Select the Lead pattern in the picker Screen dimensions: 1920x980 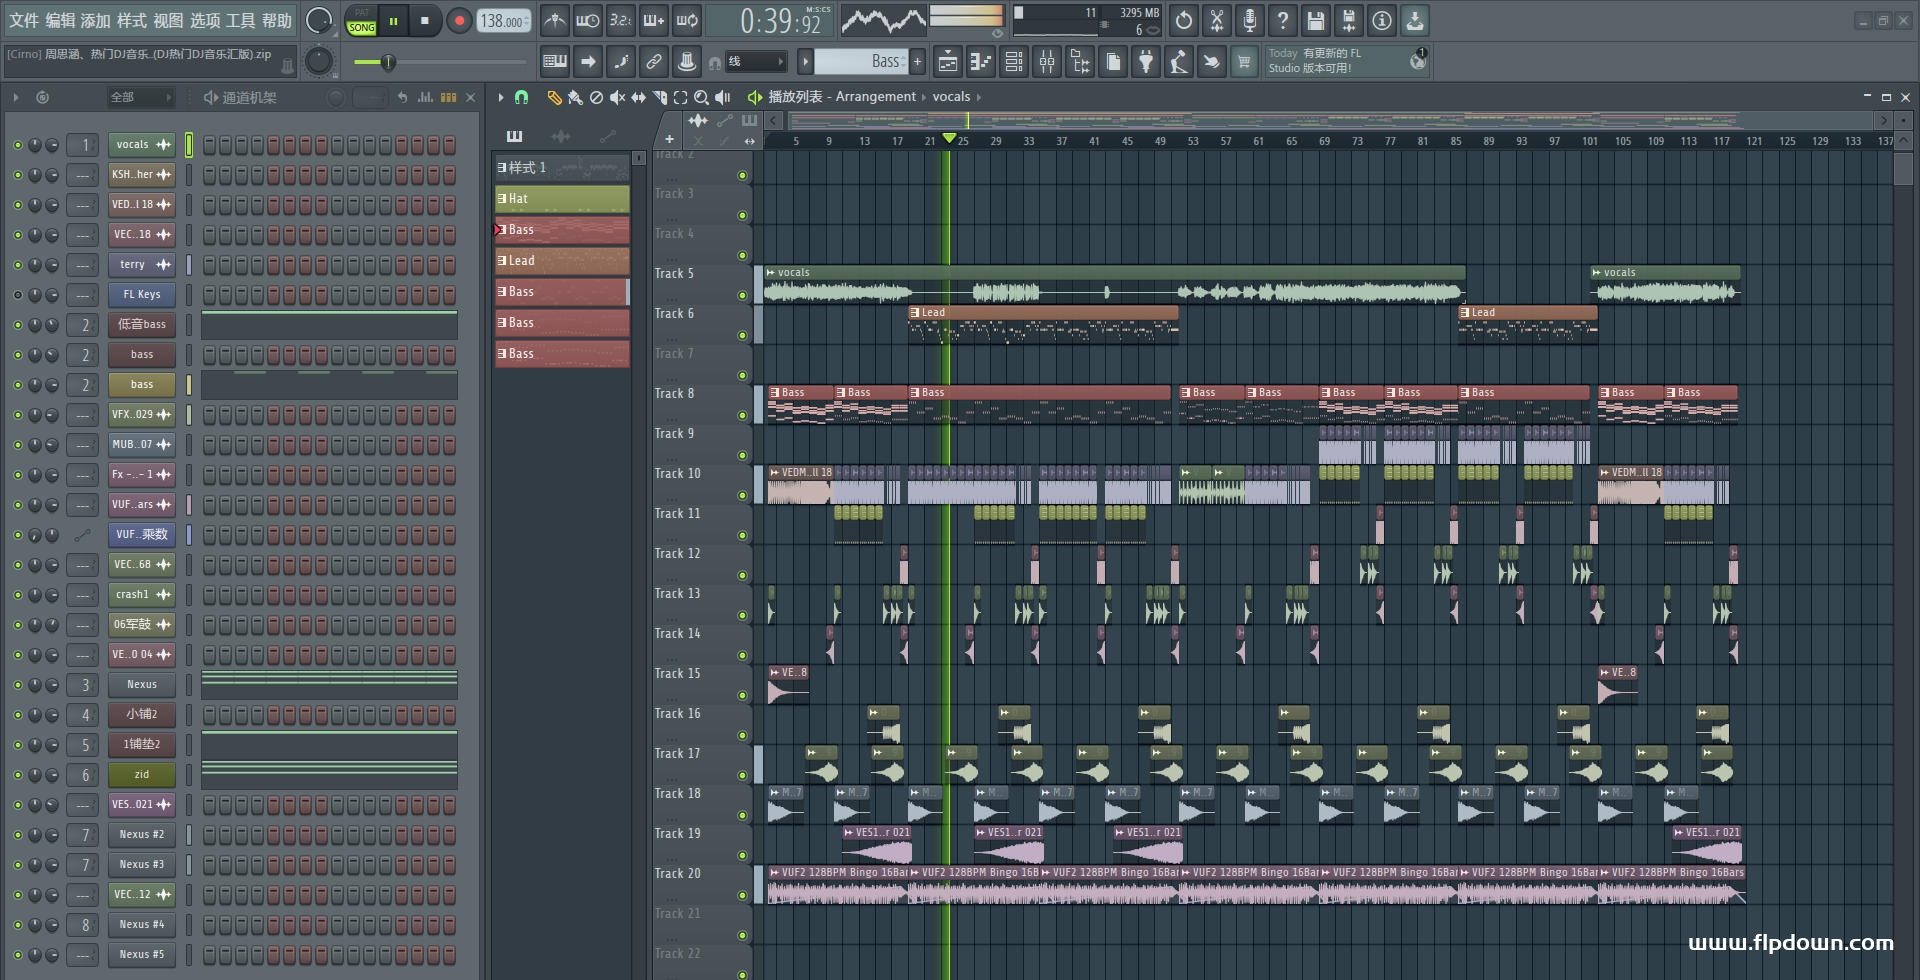pyautogui.click(x=562, y=261)
